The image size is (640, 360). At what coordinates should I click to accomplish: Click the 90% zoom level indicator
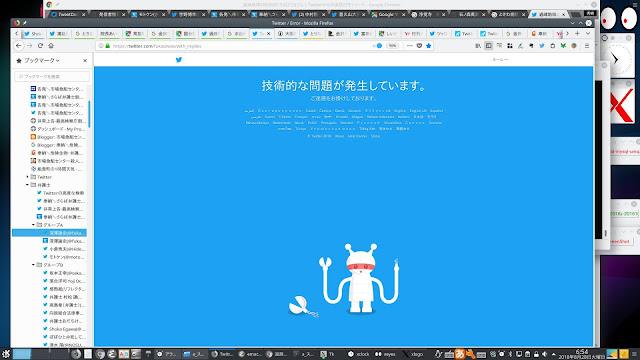pos(392,46)
